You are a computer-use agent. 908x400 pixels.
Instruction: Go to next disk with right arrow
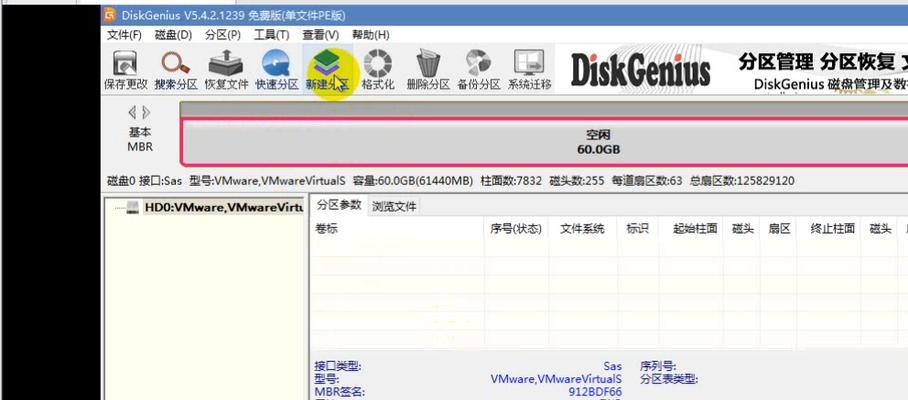[x=146, y=112]
